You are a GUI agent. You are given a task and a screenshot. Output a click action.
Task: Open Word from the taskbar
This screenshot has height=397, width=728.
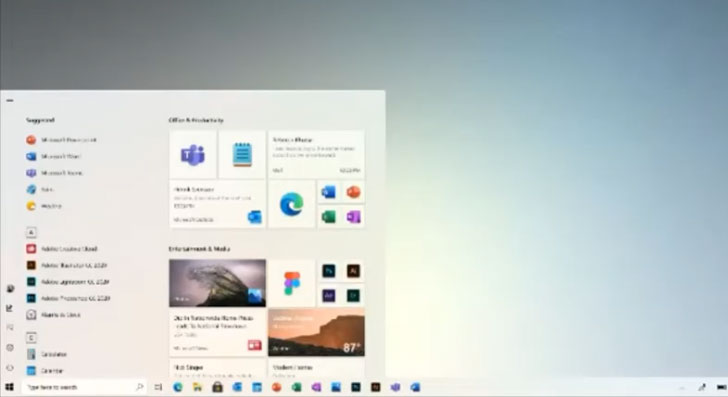point(415,387)
